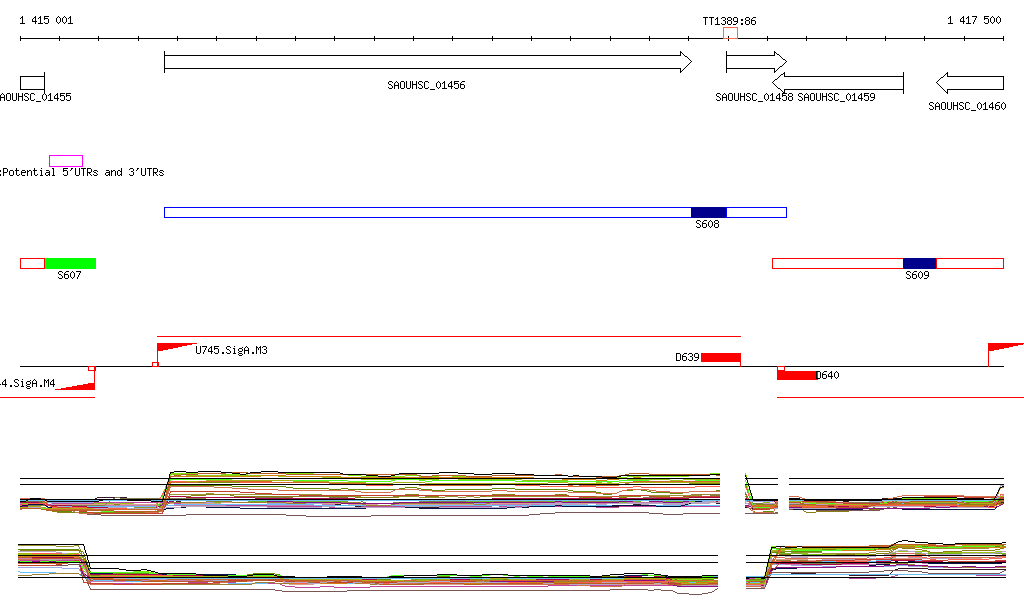Click the red promoter flag at far right
Viewport: 1024px width, 611px height.
point(1003,347)
